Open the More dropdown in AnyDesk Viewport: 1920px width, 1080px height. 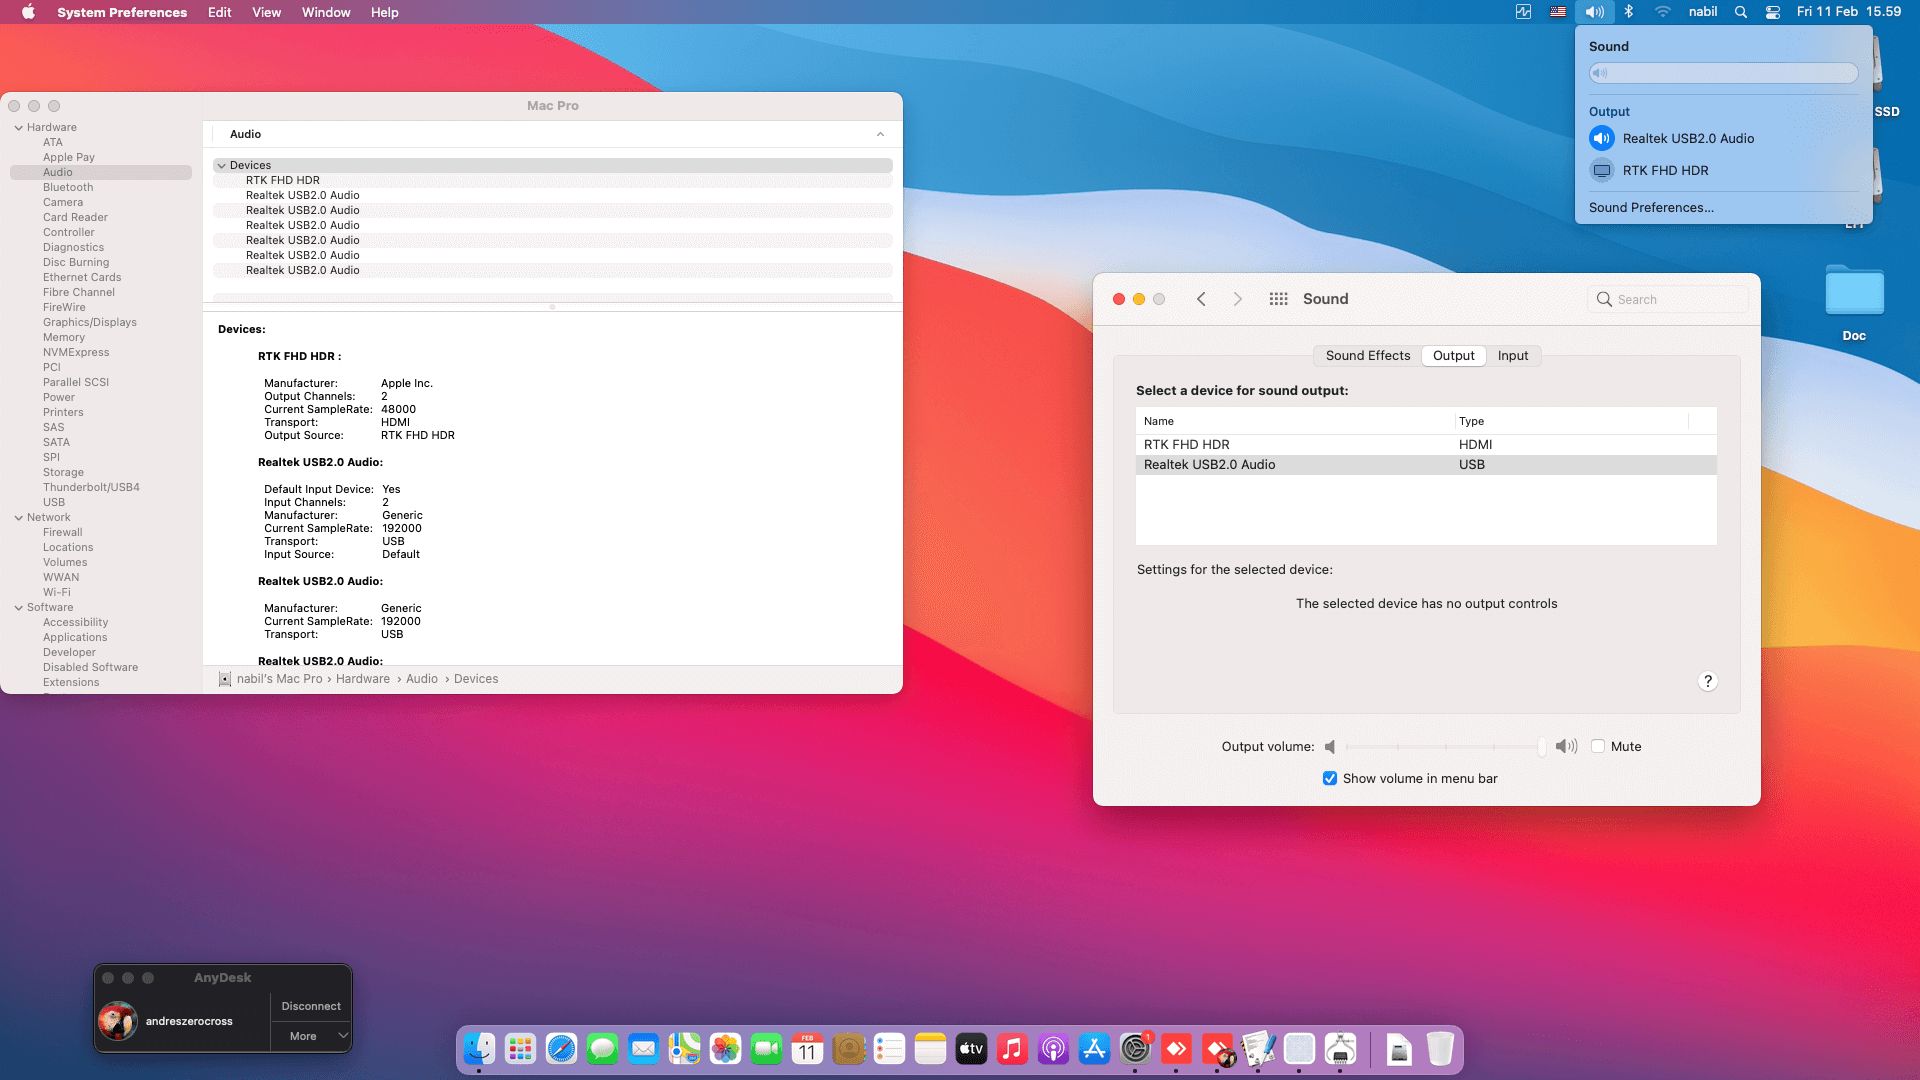coord(311,1036)
